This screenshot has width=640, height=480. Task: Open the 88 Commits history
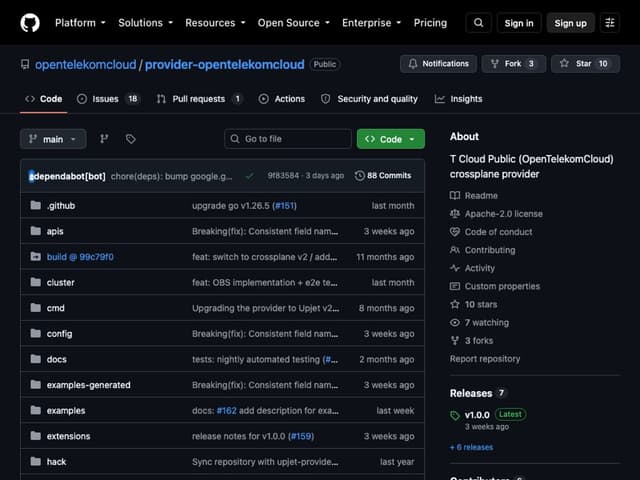click(x=383, y=176)
